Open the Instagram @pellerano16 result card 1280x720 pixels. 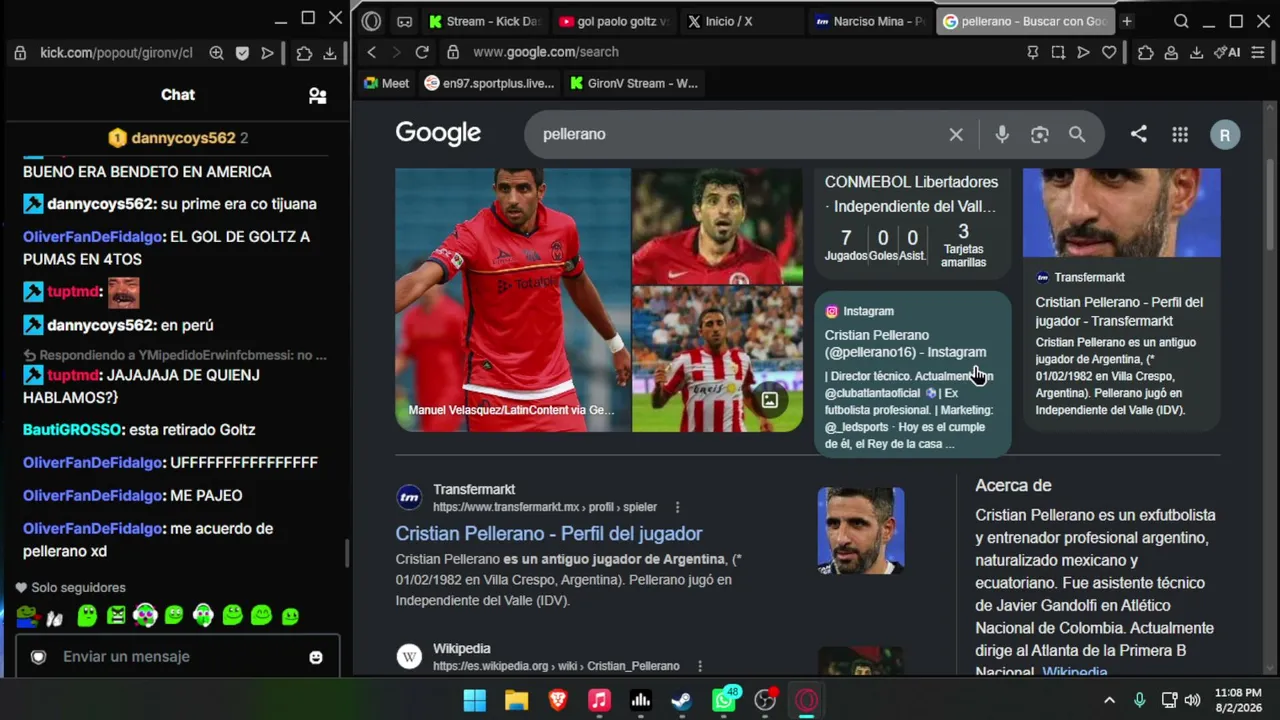(x=913, y=374)
